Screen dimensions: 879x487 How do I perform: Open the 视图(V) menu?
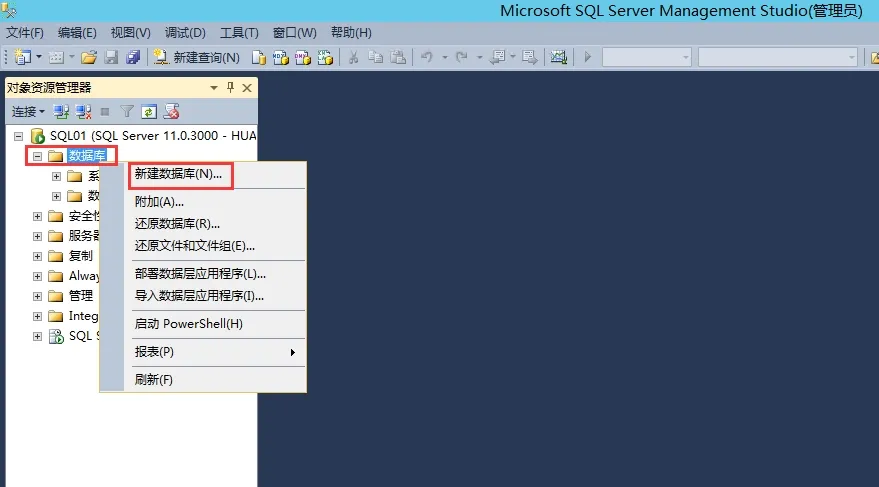(x=131, y=33)
